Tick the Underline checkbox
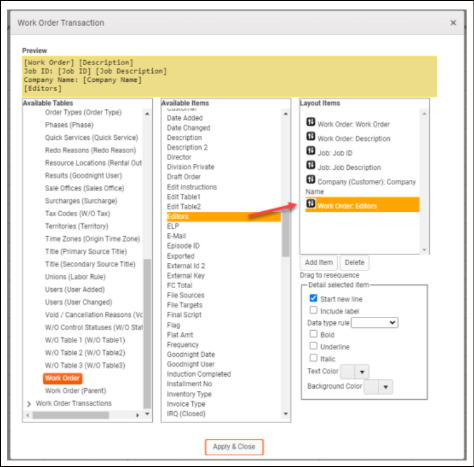 point(313,346)
